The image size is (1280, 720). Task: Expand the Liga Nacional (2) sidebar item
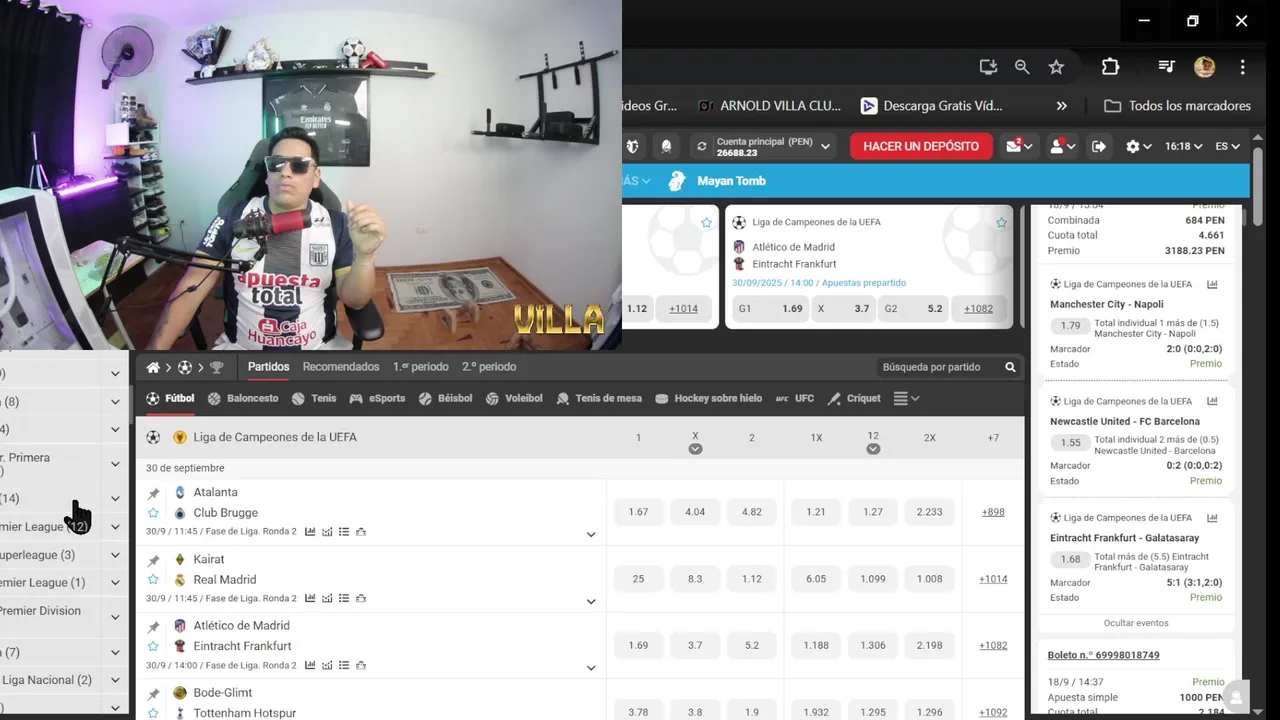pyautogui.click(x=115, y=680)
